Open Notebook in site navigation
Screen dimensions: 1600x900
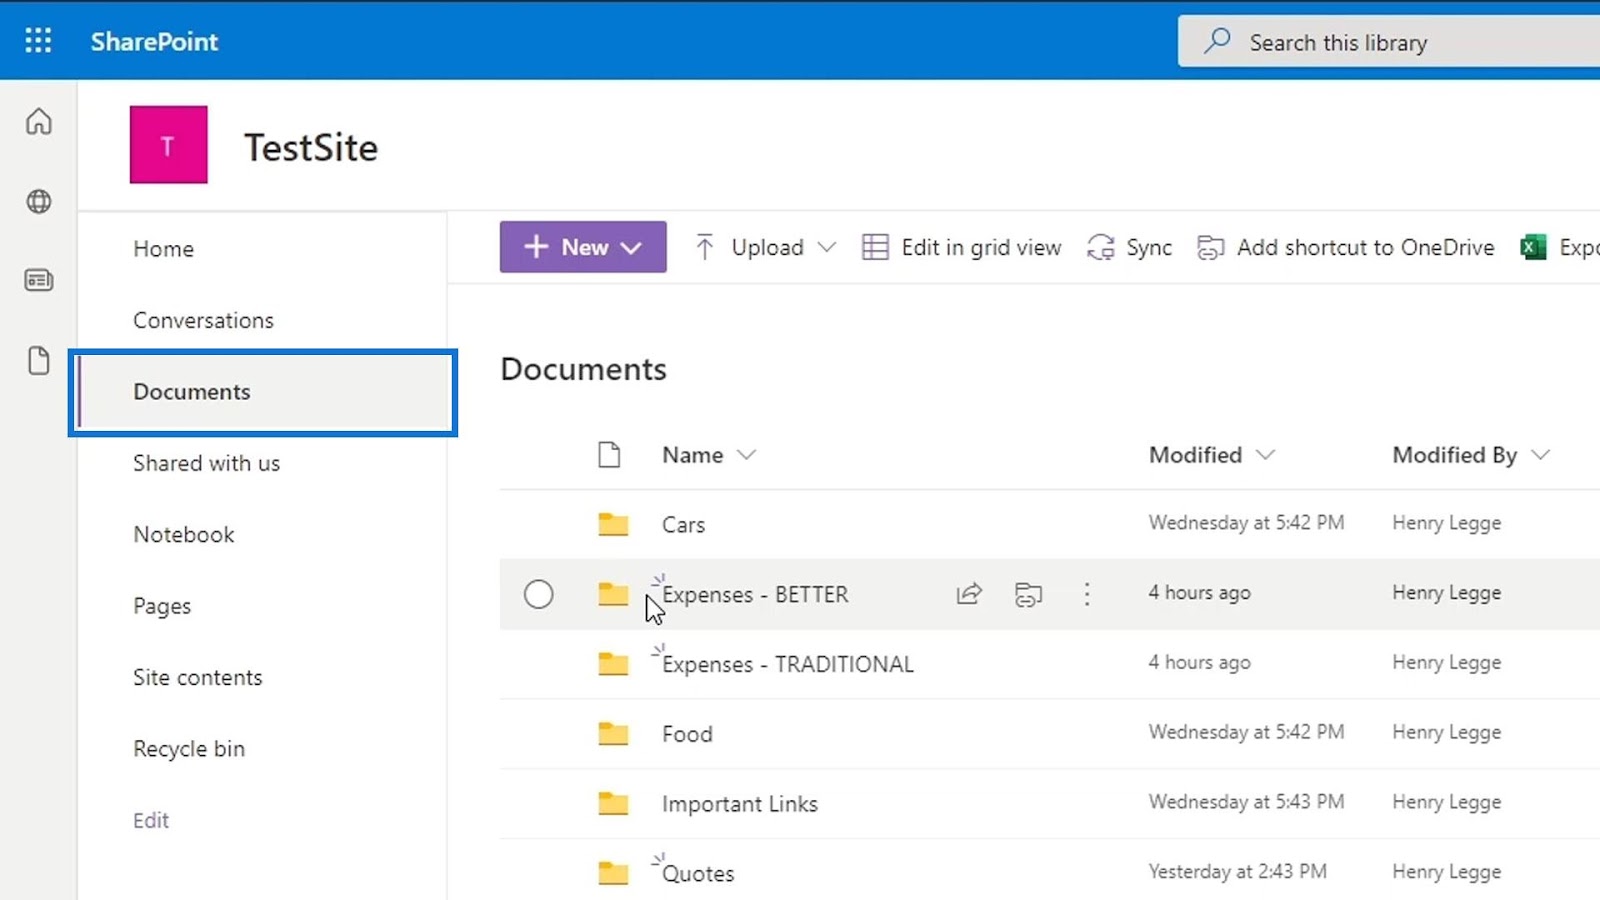[x=184, y=534]
